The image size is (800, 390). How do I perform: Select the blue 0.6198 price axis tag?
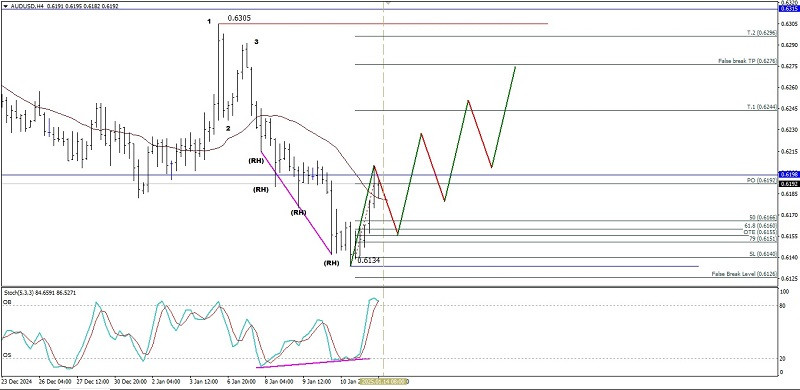(x=788, y=175)
